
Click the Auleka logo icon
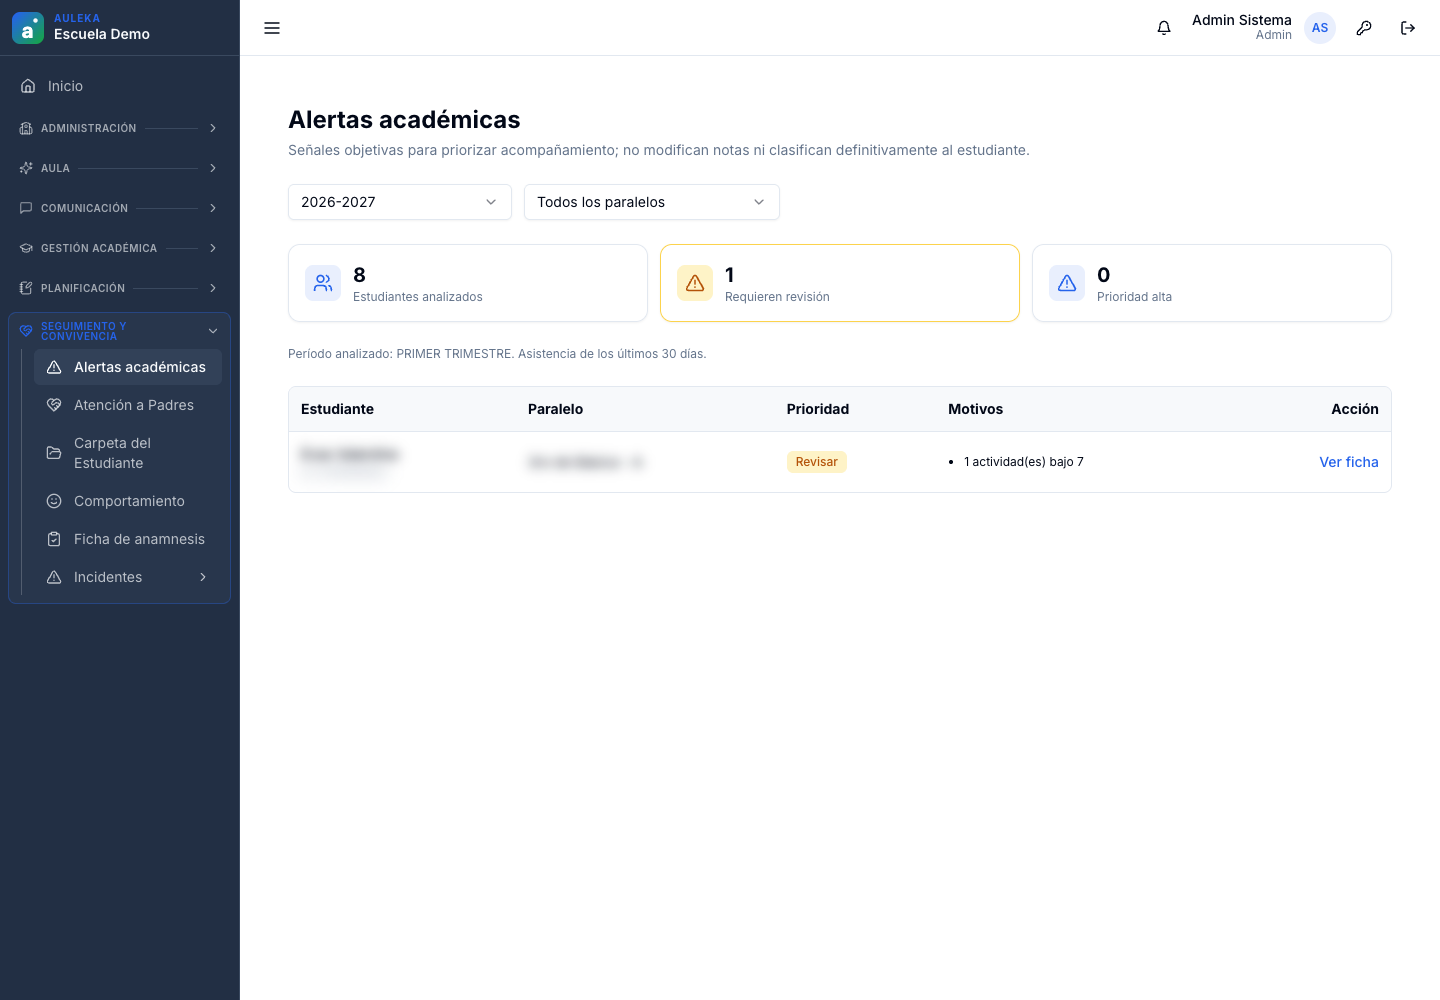point(28,28)
